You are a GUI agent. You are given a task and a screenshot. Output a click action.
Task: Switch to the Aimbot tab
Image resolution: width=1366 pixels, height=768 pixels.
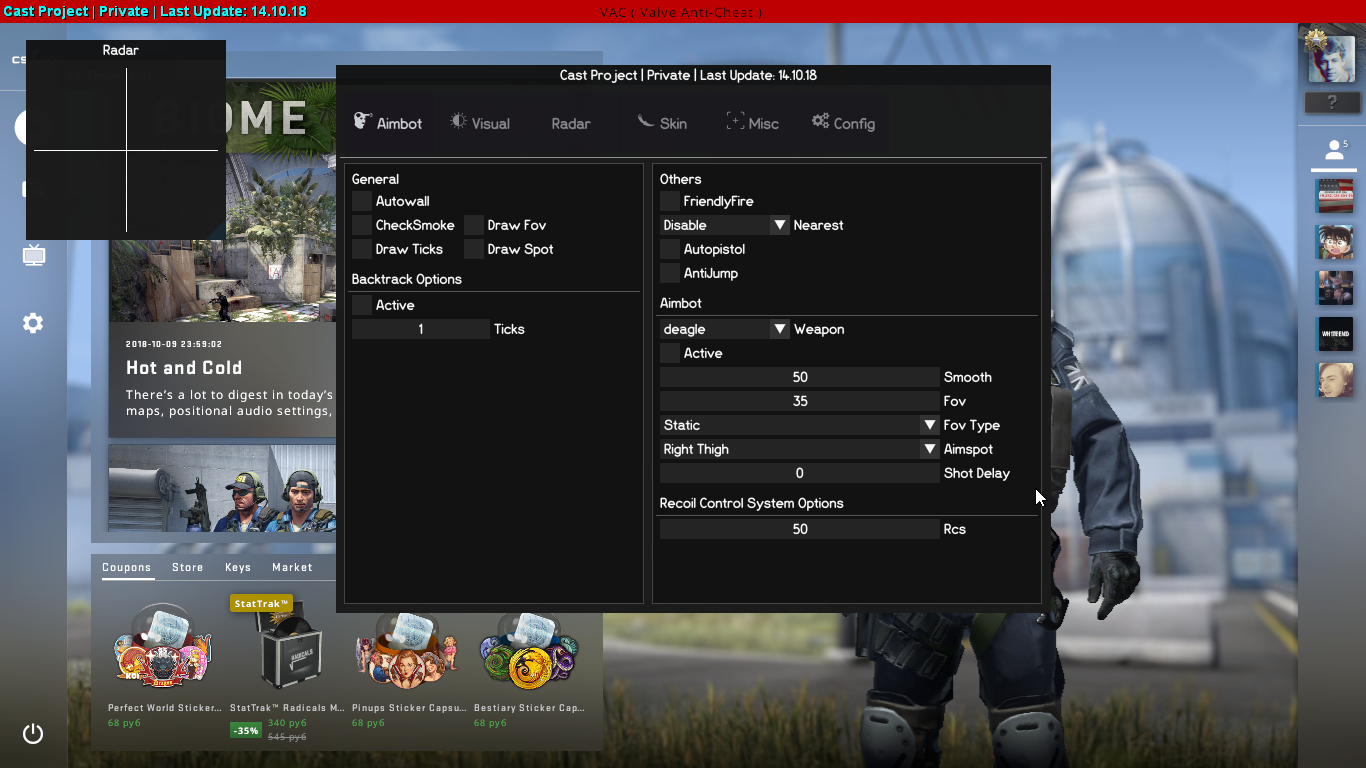tap(389, 123)
